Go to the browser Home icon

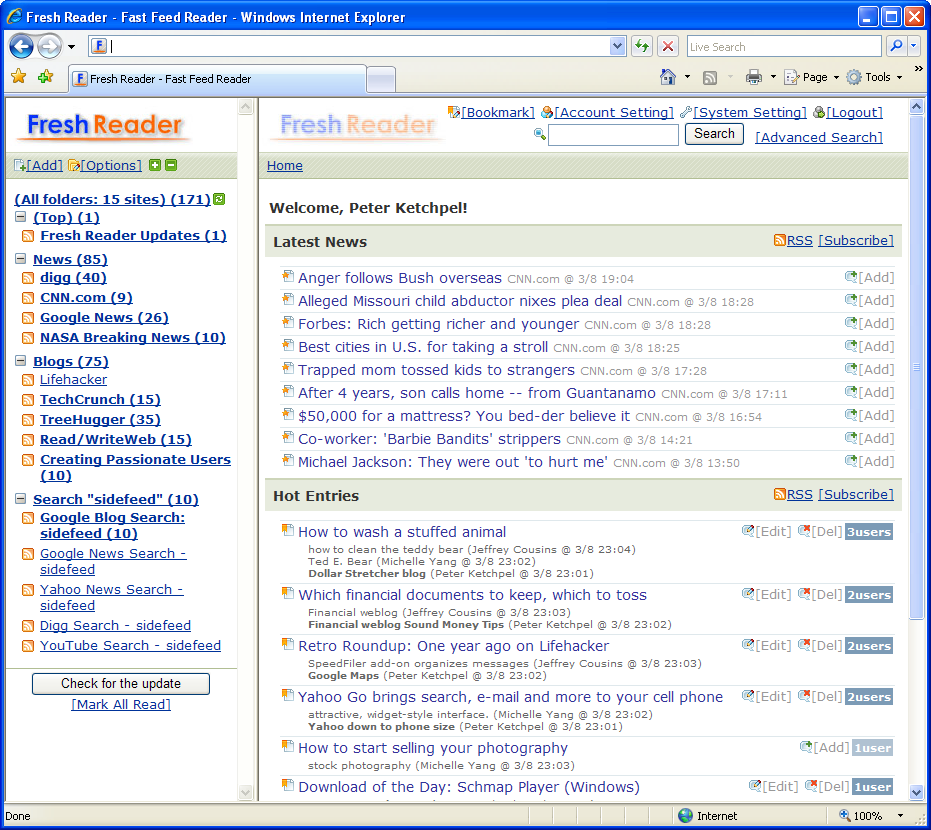pos(668,77)
